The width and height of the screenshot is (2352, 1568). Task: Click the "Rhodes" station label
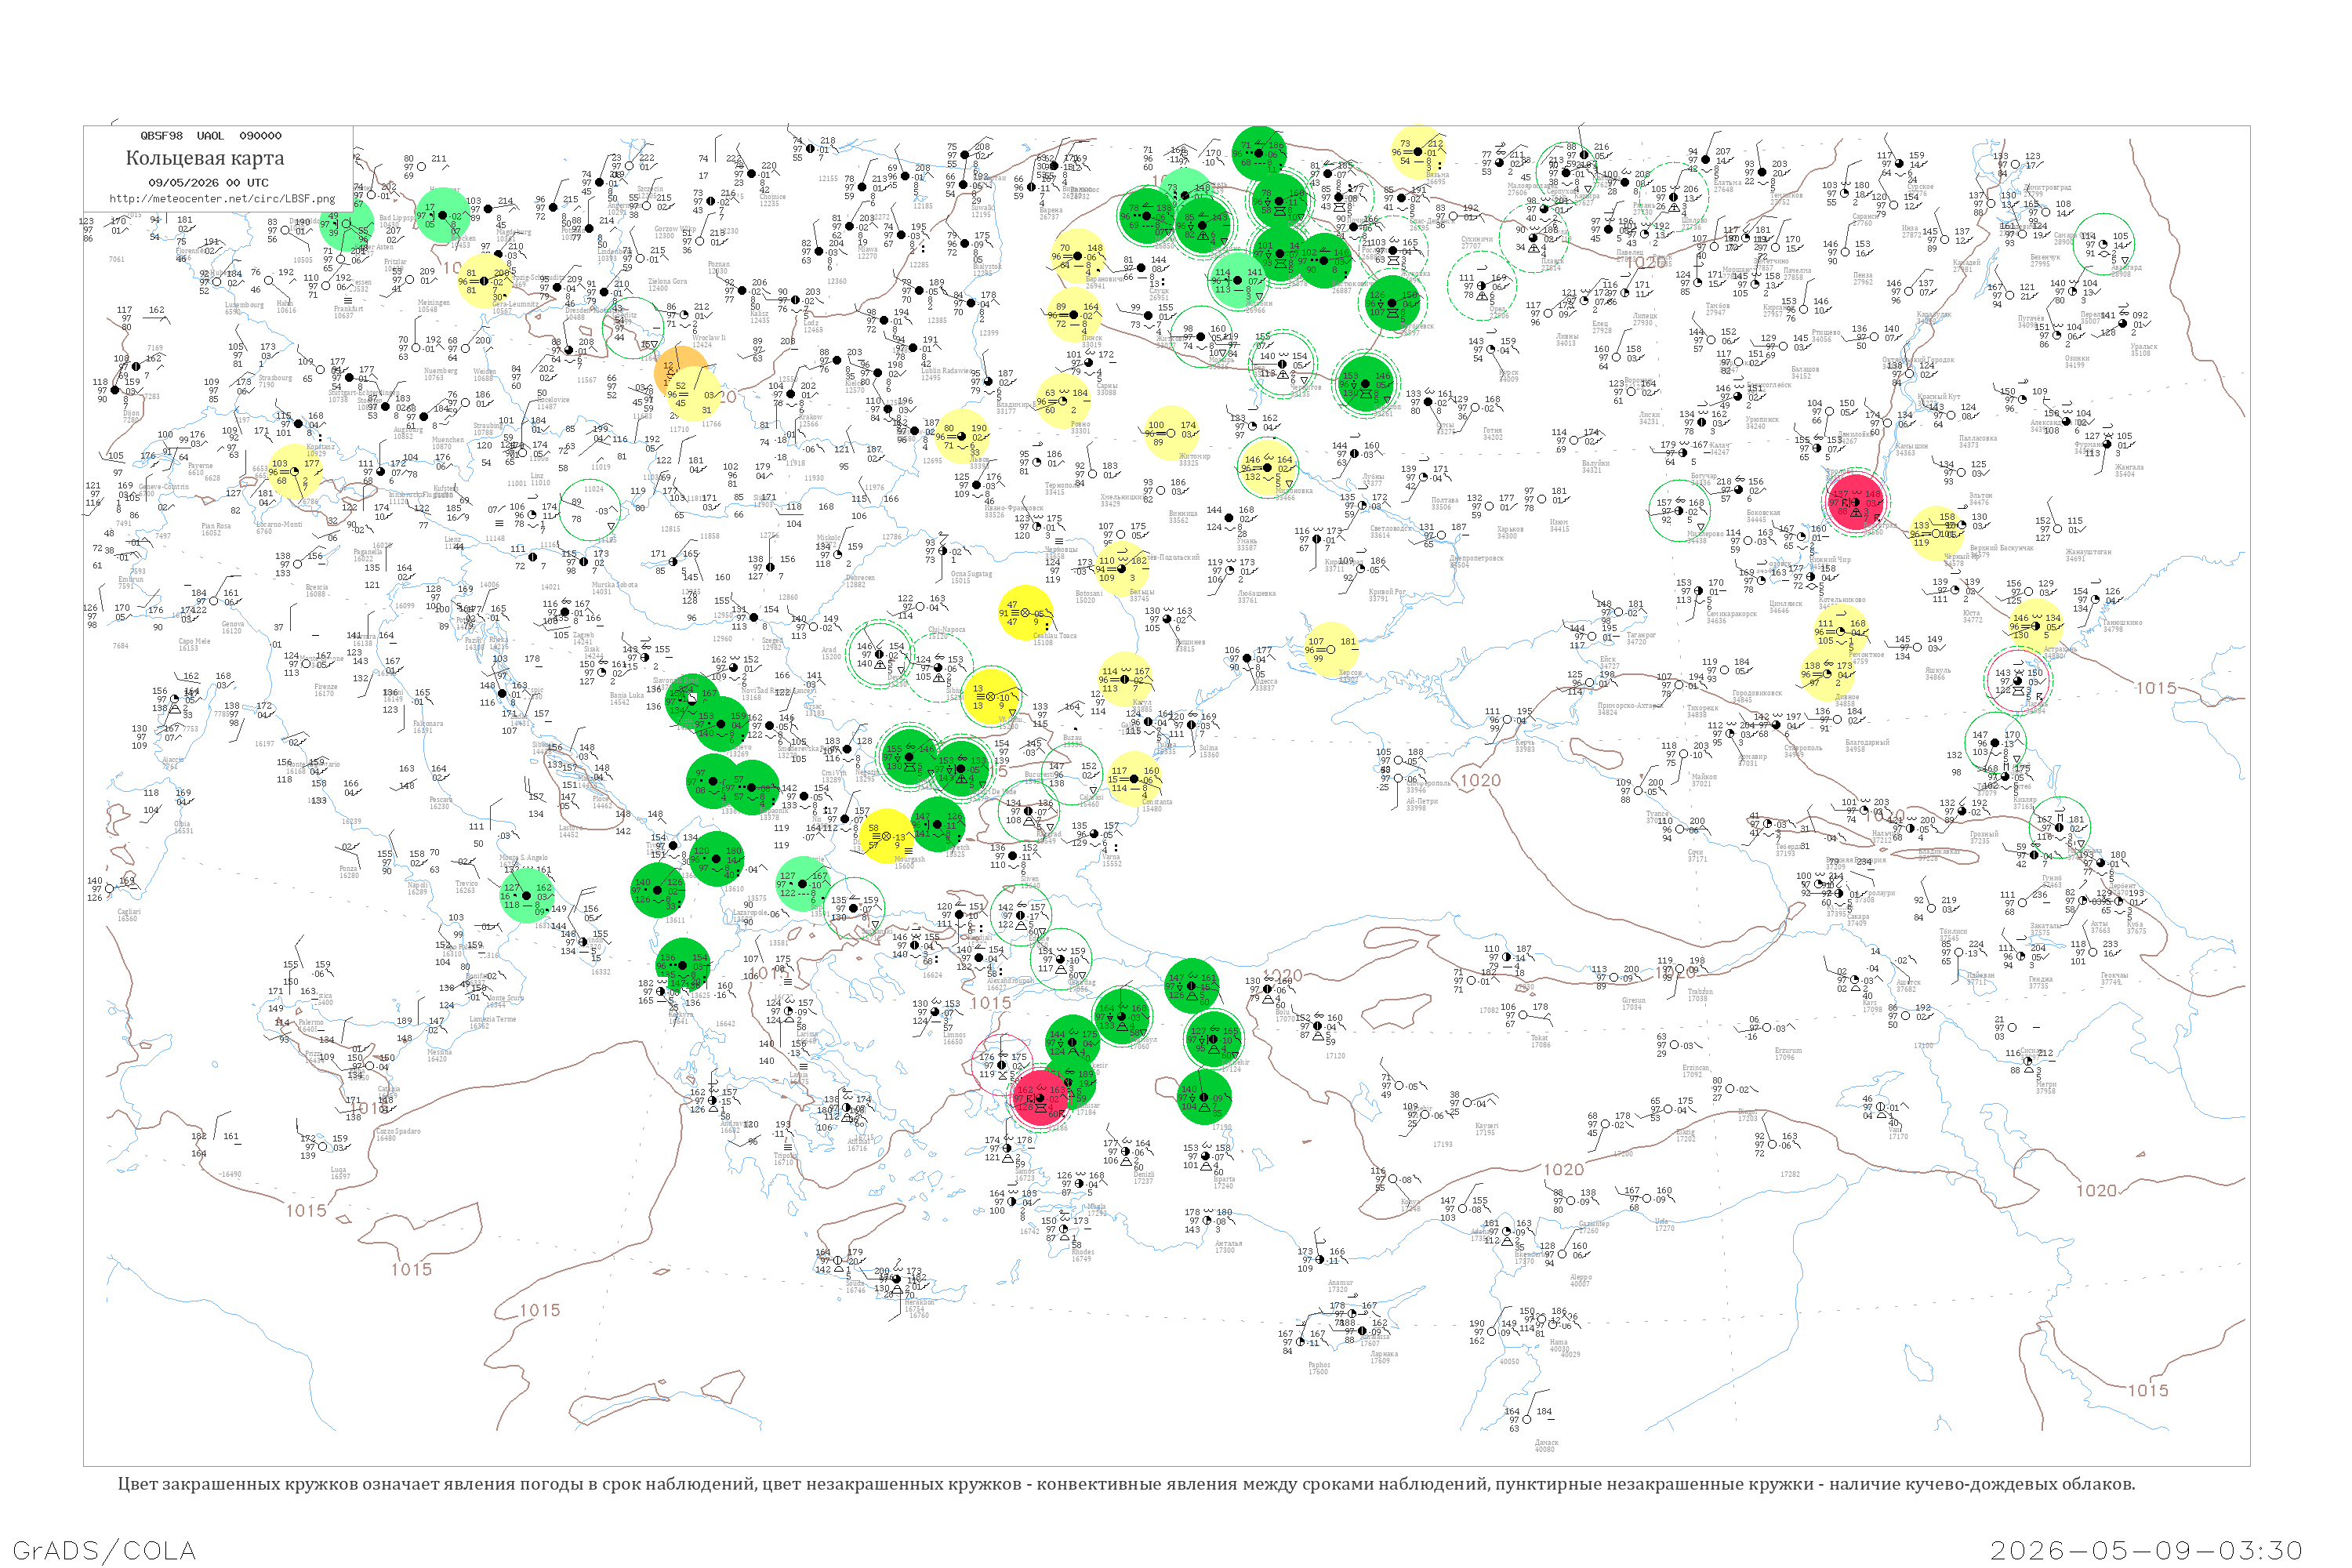pos(1082,1252)
